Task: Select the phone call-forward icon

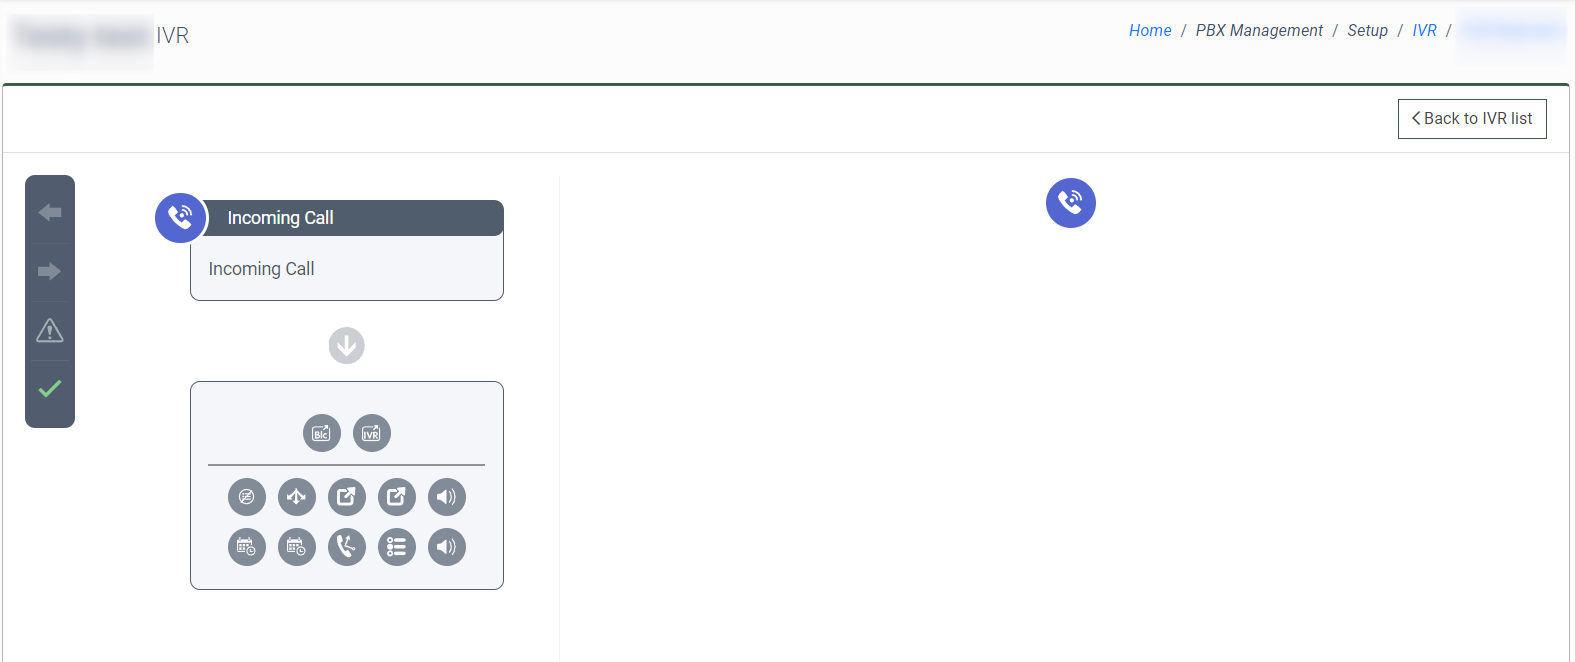Action: coord(347,547)
